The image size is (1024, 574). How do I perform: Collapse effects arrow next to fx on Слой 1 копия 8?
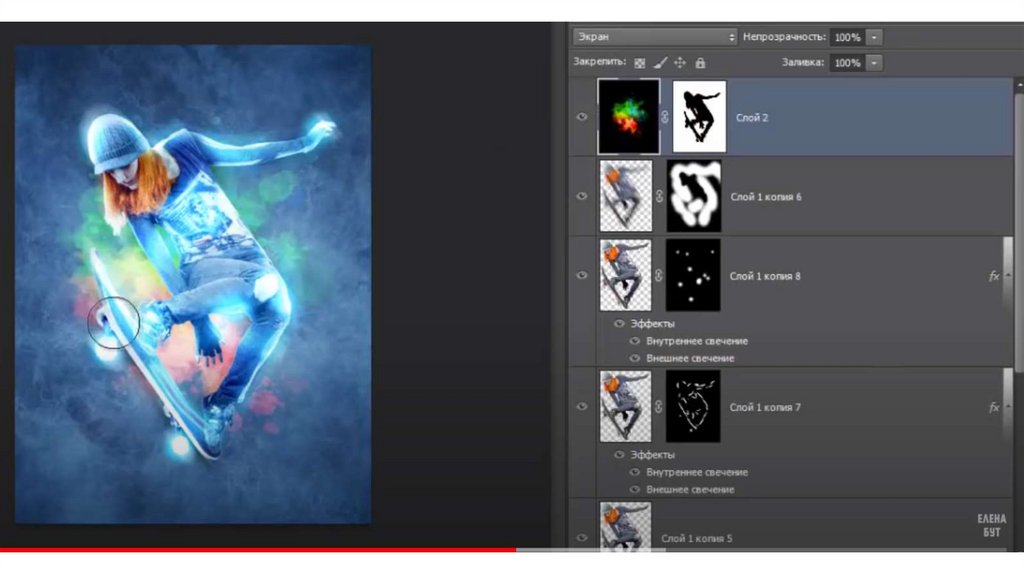[1008, 276]
